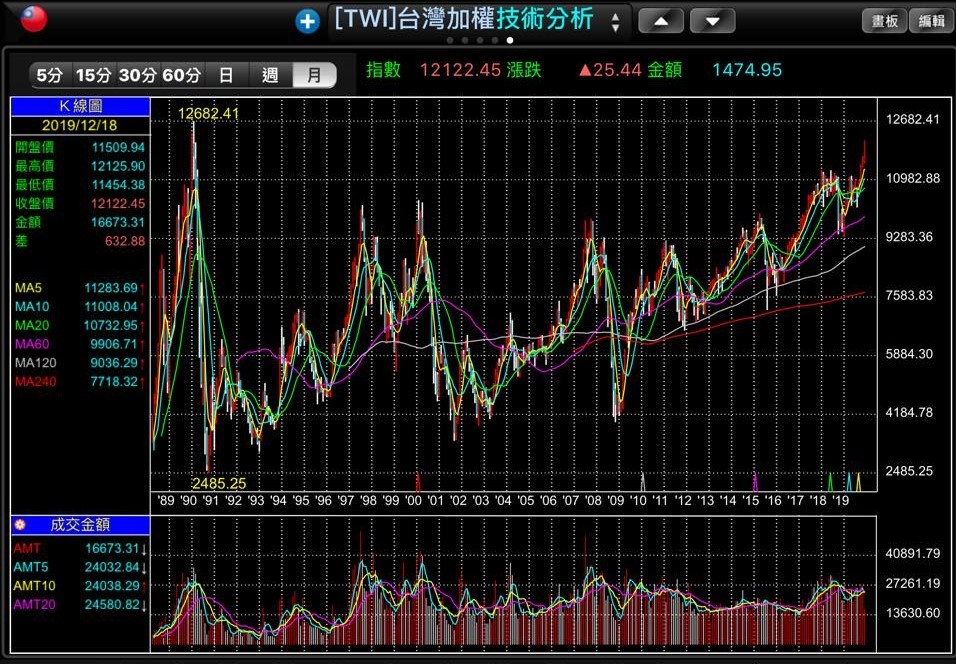Click the magenta MA60 legend label
The width and height of the screenshot is (956, 664).
[x=31, y=343]
